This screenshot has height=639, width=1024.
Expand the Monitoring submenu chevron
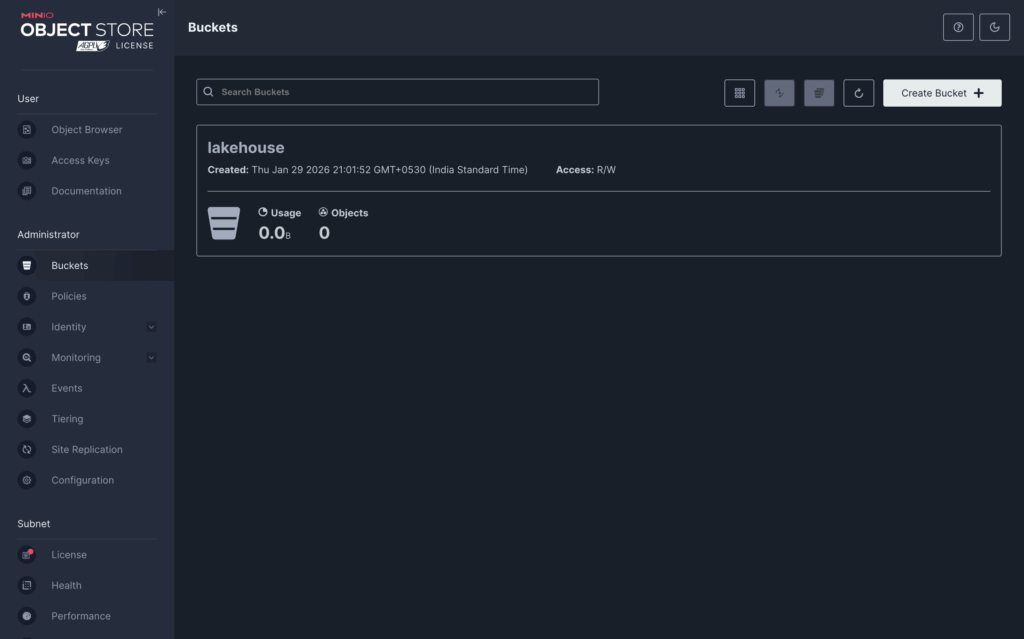151,357
